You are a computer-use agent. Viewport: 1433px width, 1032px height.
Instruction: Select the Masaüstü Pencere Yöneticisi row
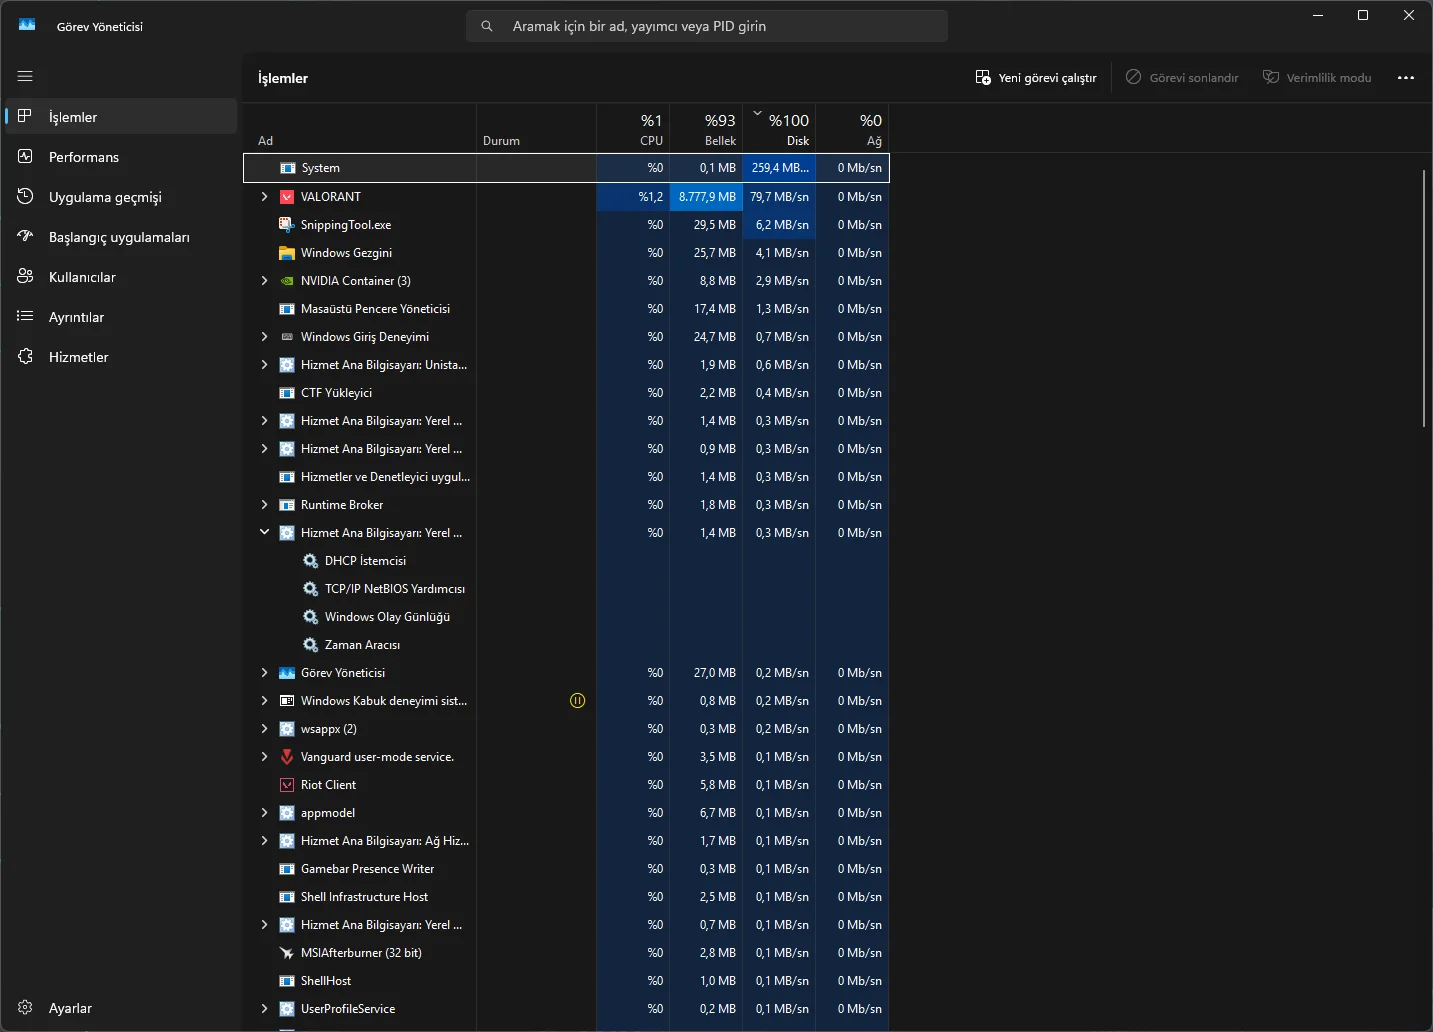(x=566, y=309)
